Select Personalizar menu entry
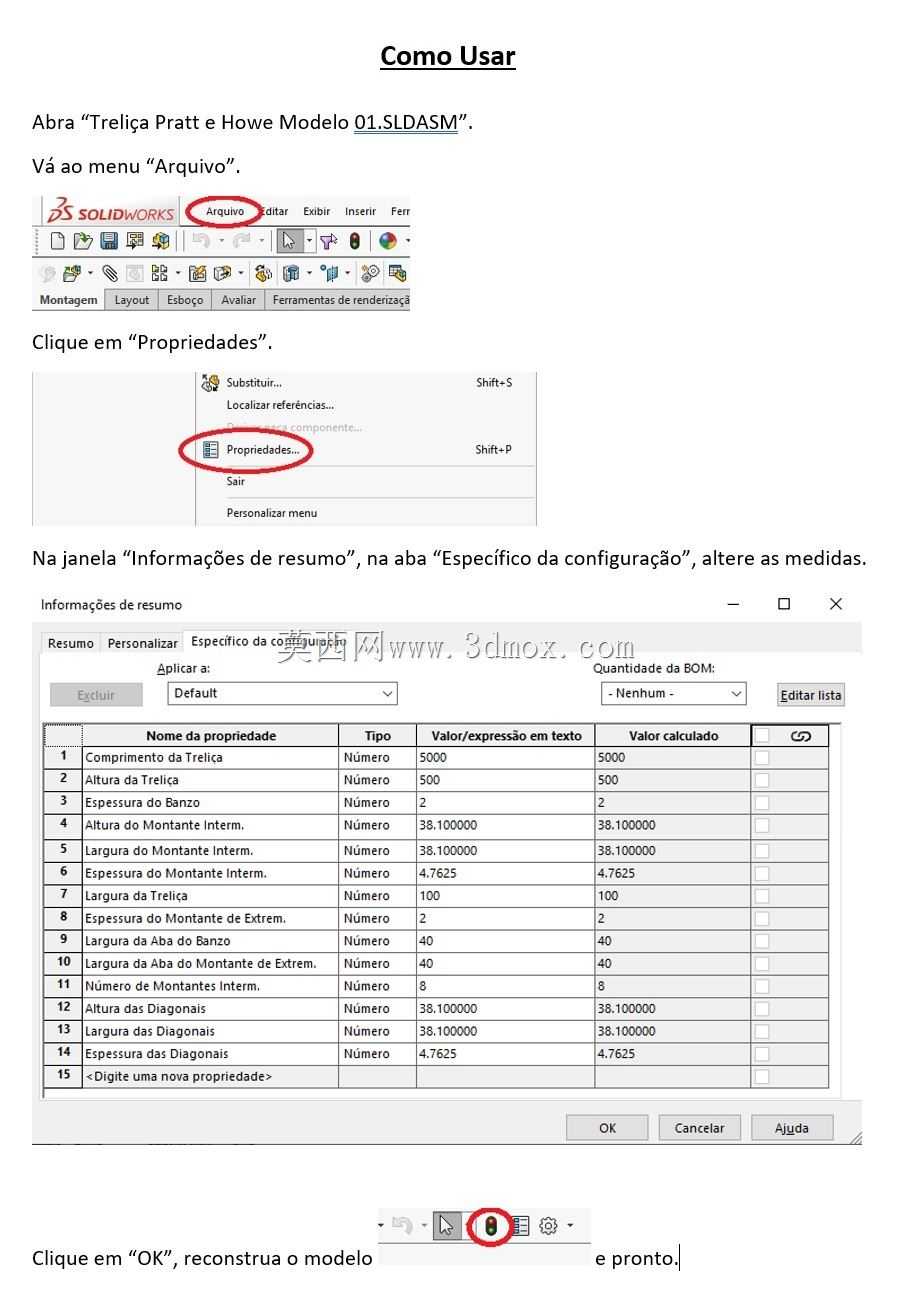The image size is (911, 1295). 271,513
